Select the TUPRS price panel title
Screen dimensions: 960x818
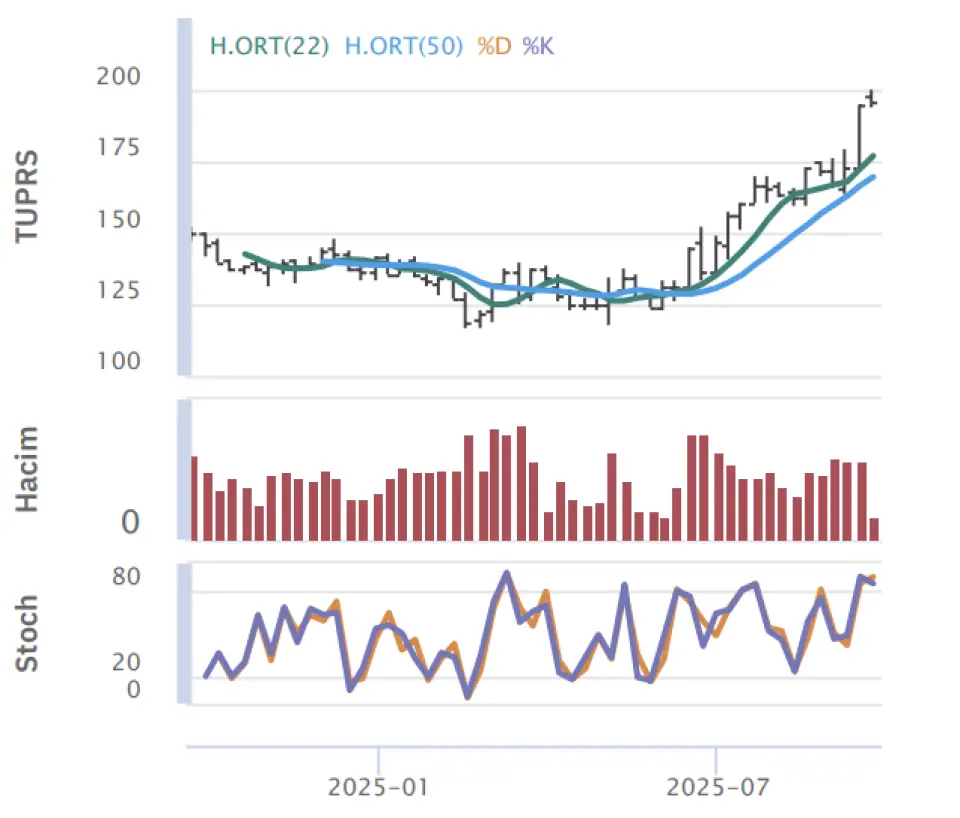(x=27, y=197)
